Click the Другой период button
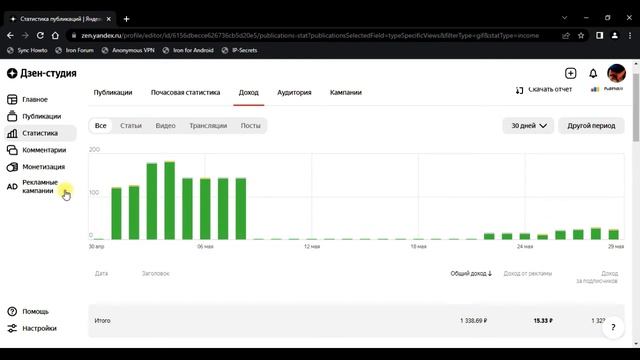 591,126
